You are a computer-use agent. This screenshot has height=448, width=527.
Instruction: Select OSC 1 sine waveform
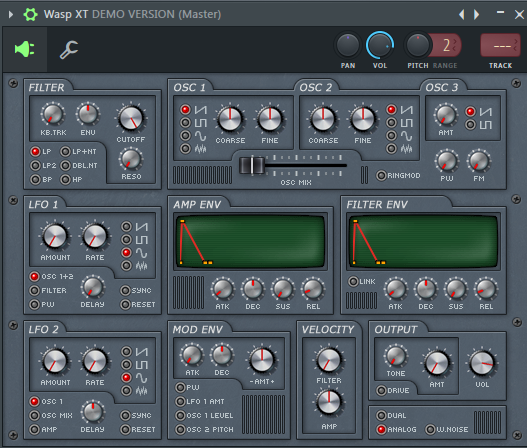click(x=185, y=135)
